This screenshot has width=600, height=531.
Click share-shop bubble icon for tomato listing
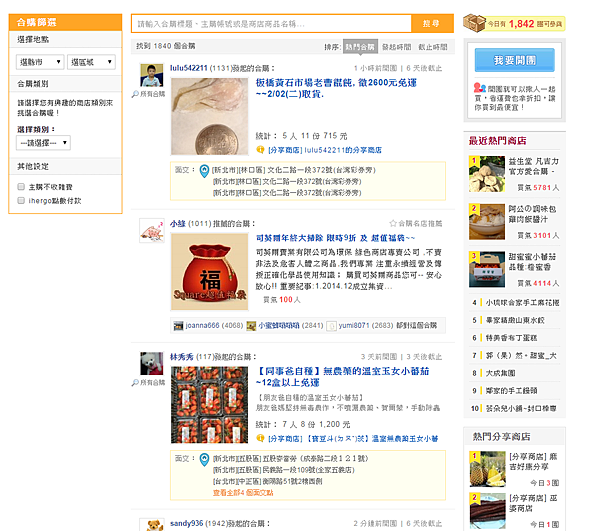(x=261, y=438)
